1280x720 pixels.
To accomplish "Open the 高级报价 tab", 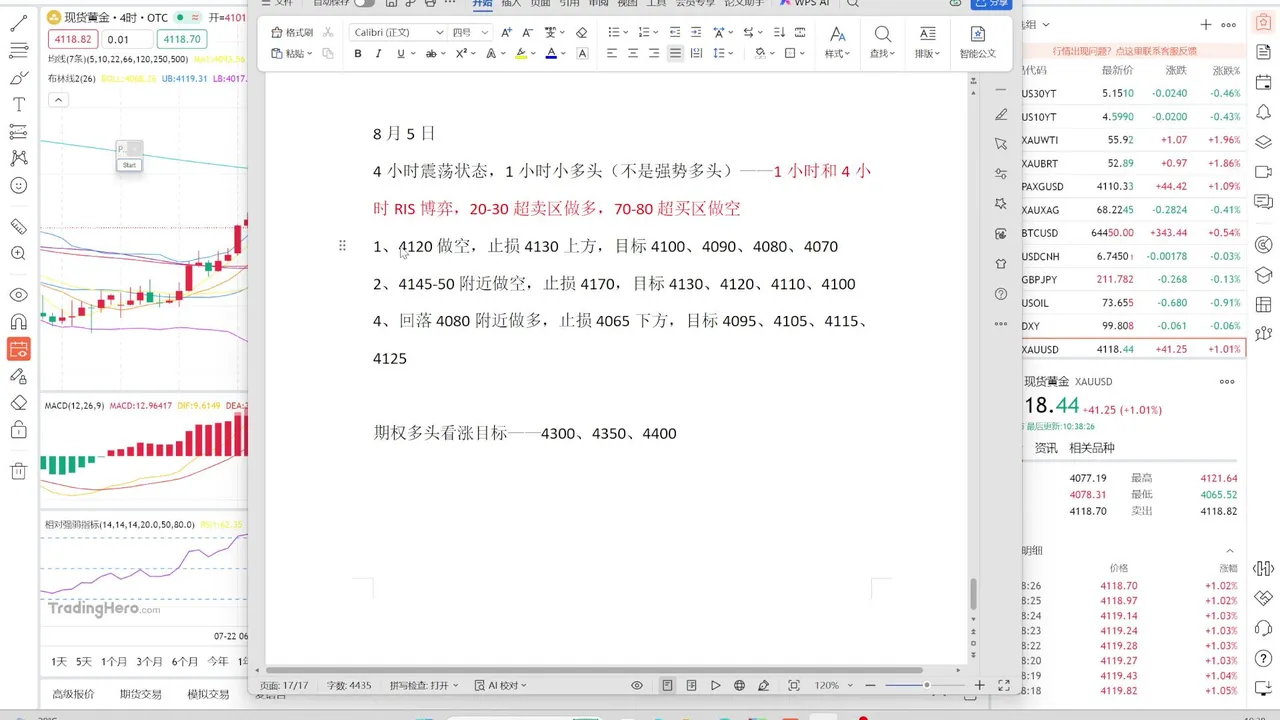I will coord(73,694).
